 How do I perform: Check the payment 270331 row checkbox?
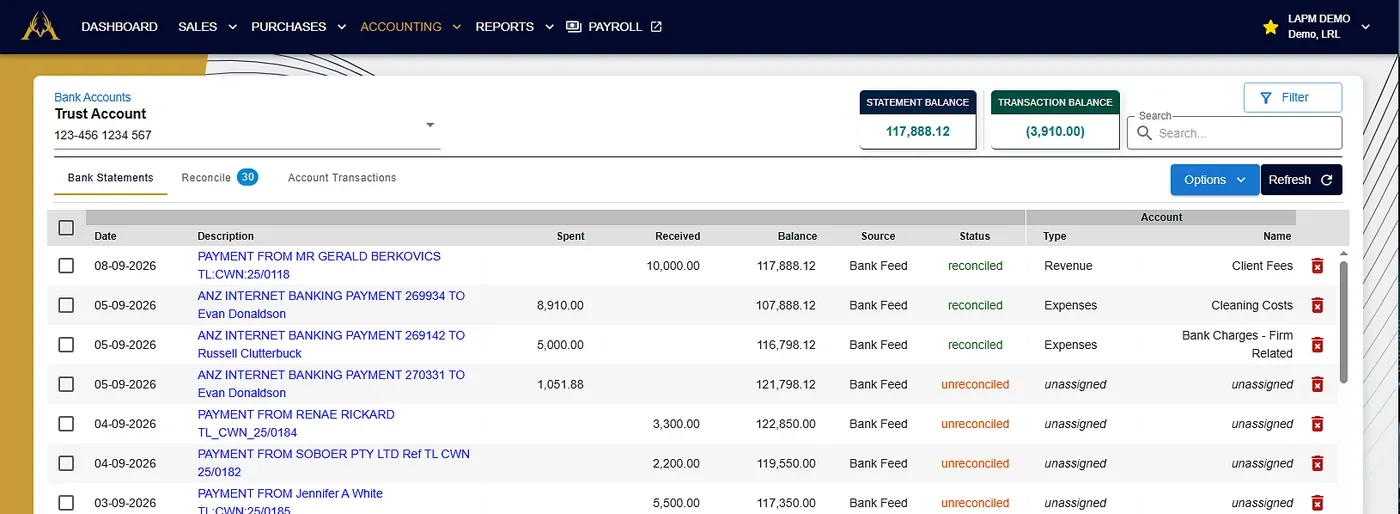point(66,384)
